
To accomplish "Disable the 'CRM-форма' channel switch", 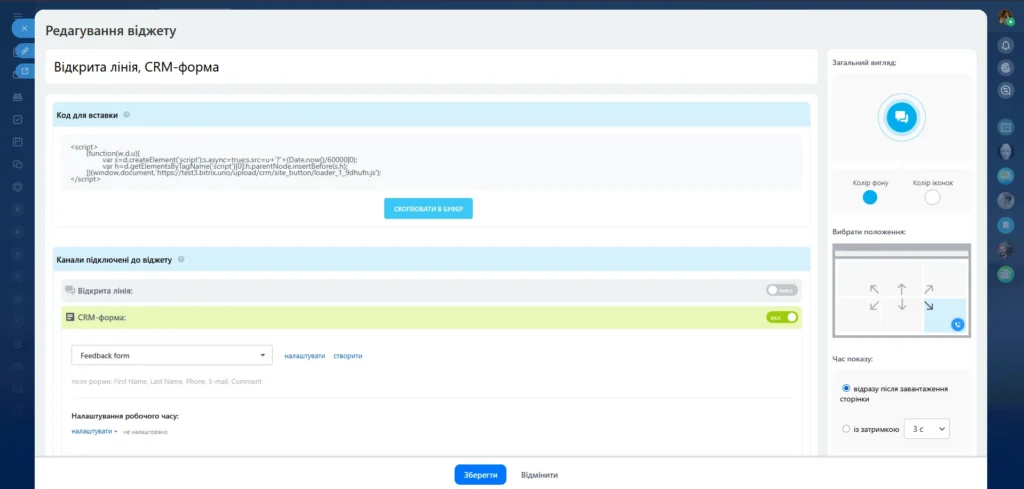I will [x=782, y=317].
